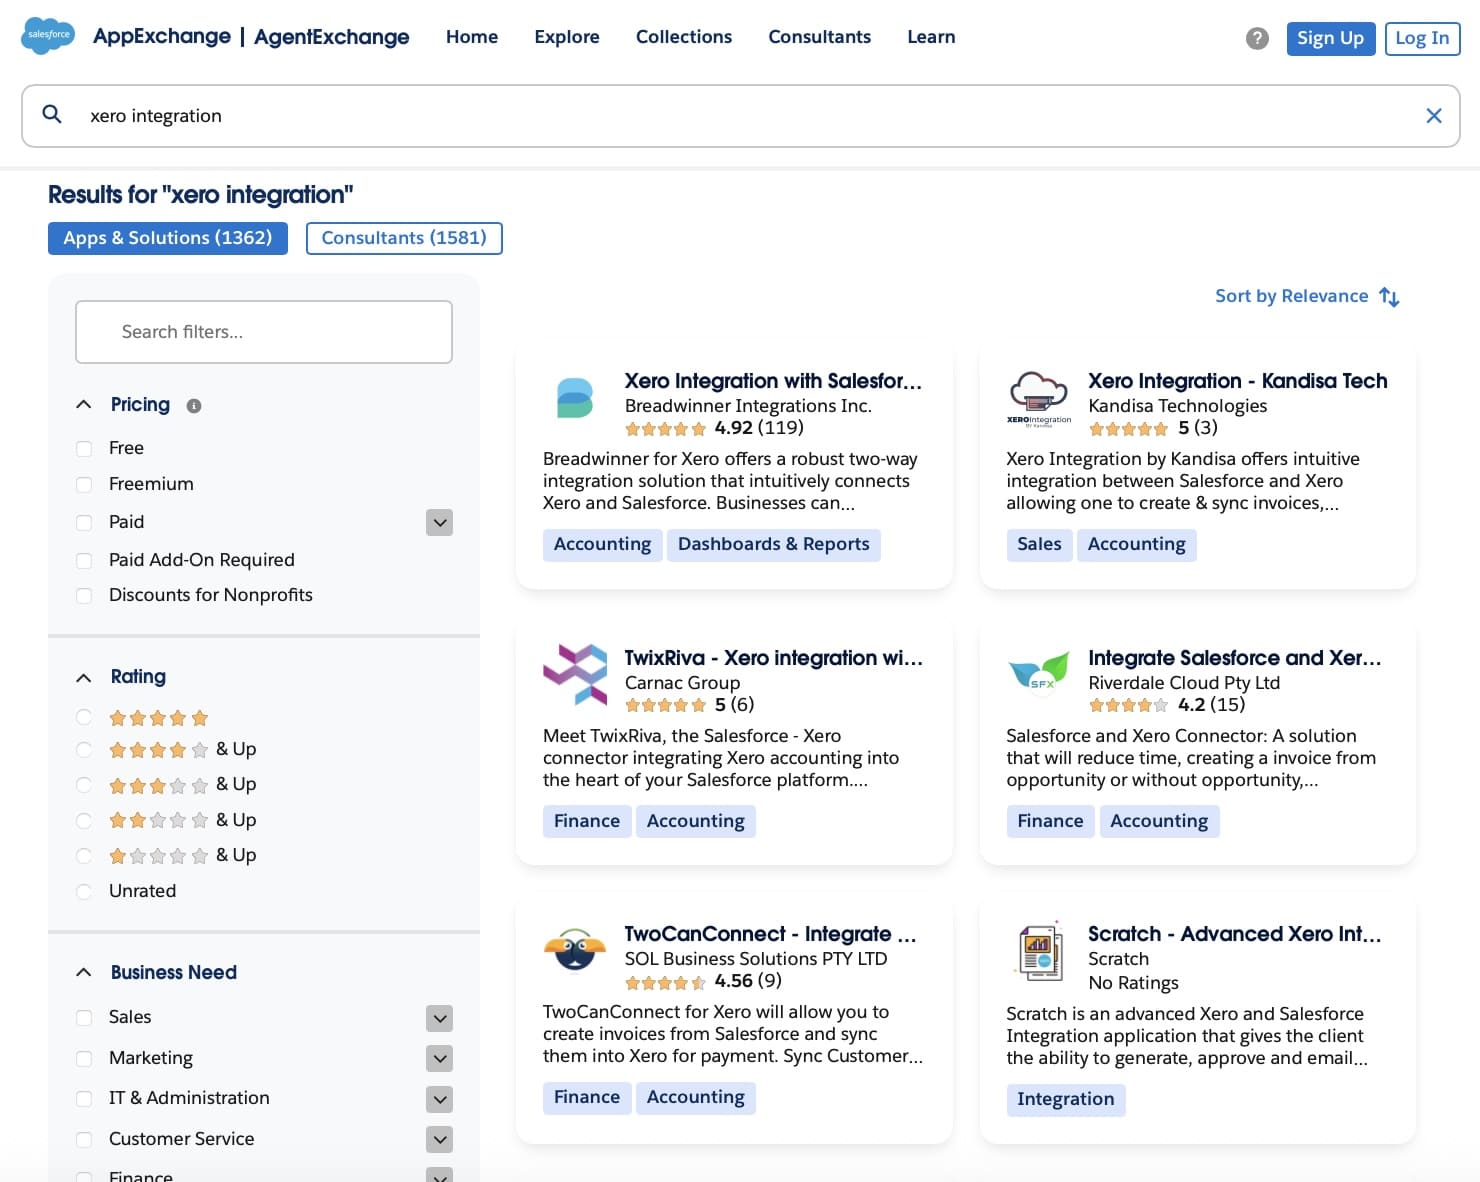This screenshot has height=1182, width=1480.
Task: Check the Paid pricing filter
Action: [x=85, y=523]
